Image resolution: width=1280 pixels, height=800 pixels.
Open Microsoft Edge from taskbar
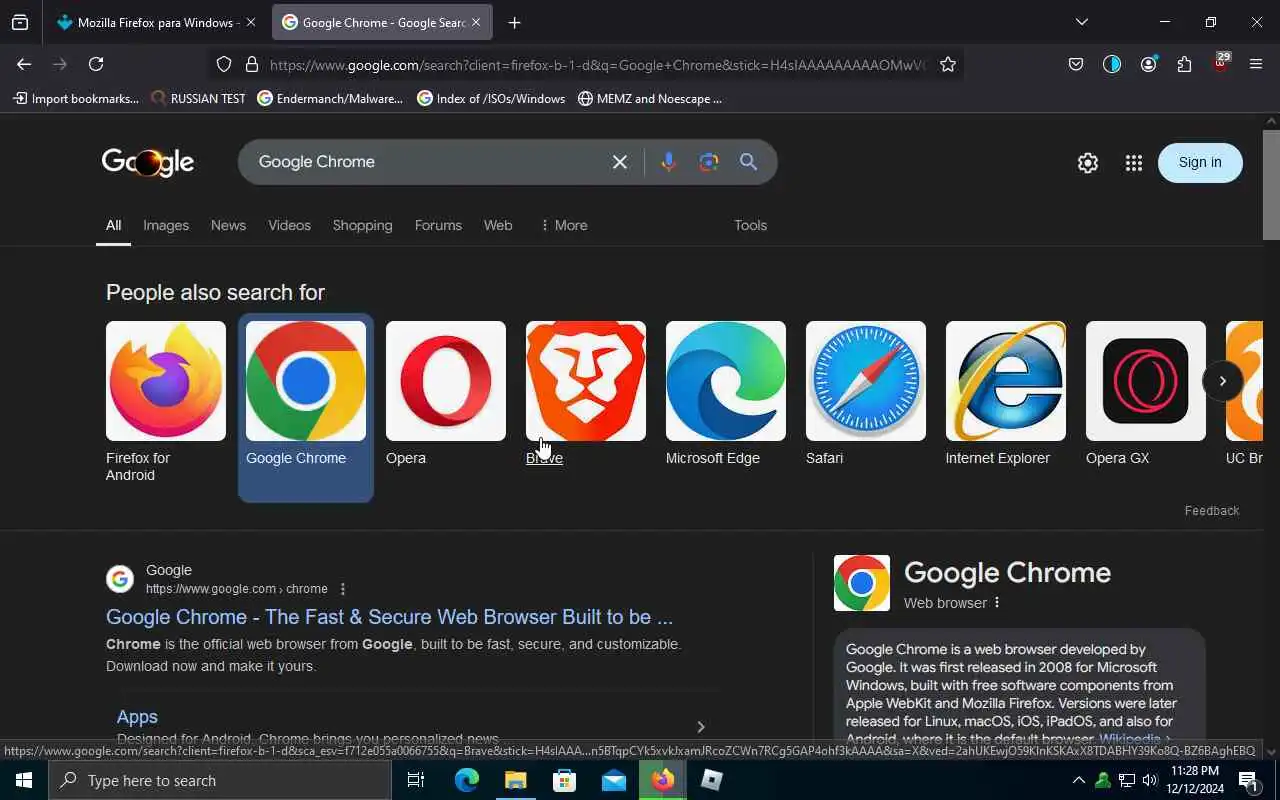tap(467, 780)
